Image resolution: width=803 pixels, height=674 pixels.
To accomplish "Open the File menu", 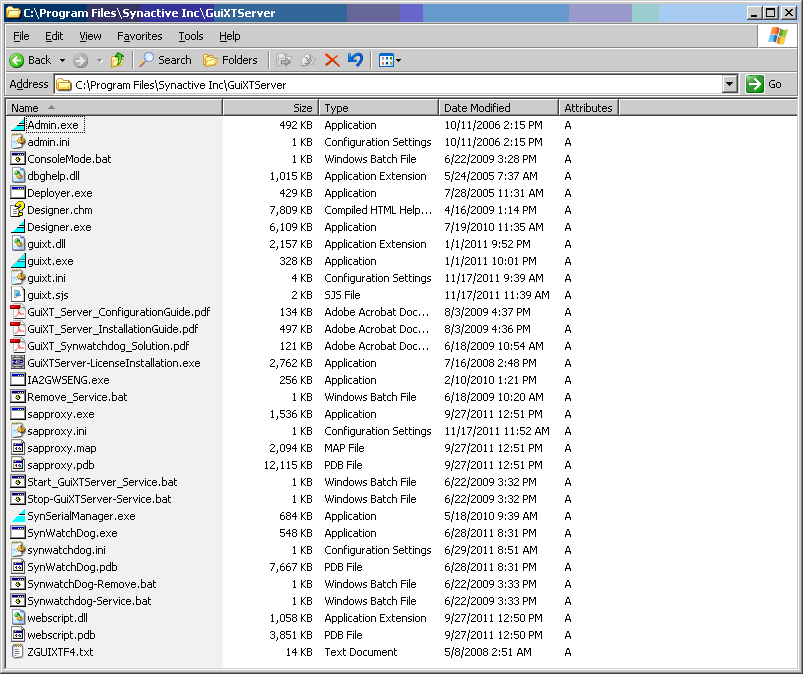I will coord(21,36).
